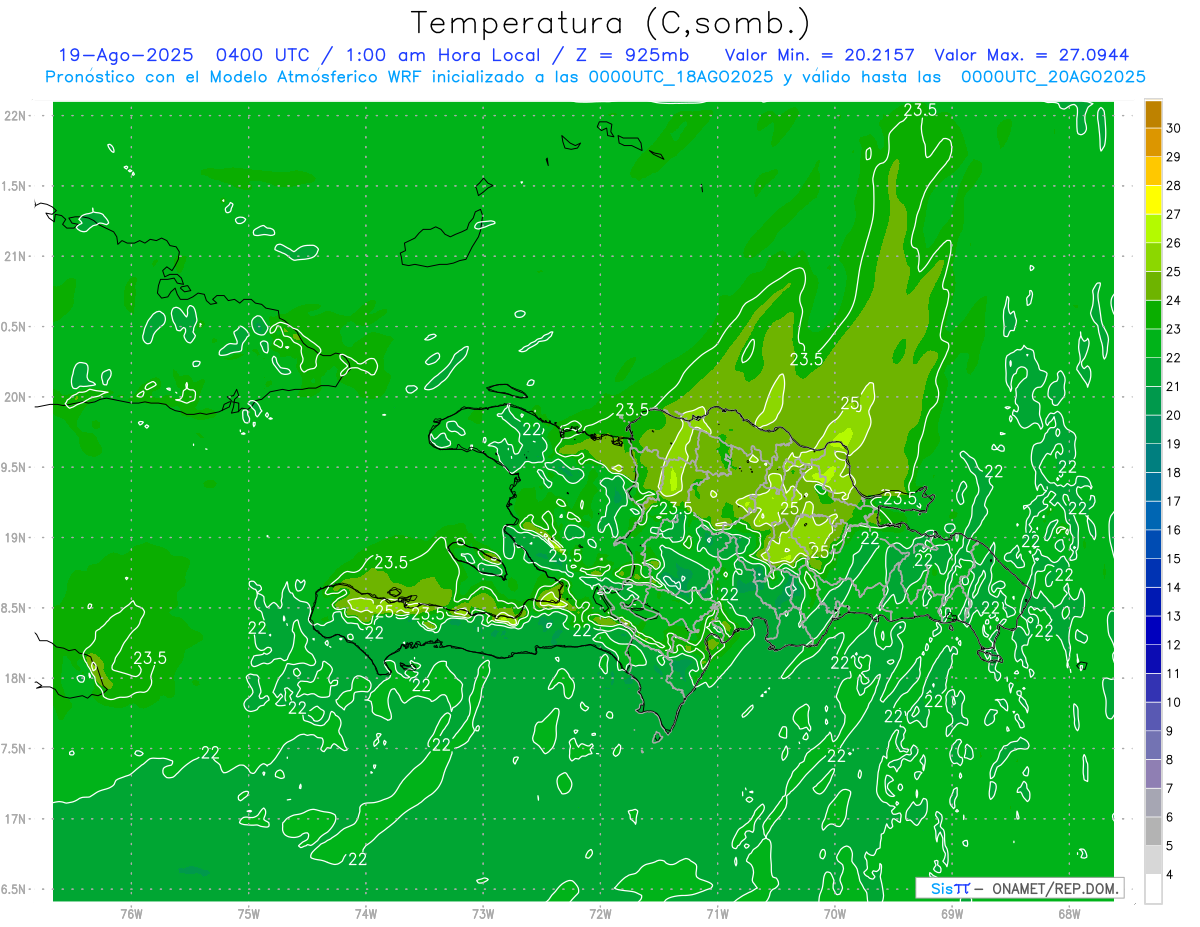Viewport: 1200px width, 927px height.
Task: Pick the purple swatch between 8 and 9
Action: pos(1153,746)
